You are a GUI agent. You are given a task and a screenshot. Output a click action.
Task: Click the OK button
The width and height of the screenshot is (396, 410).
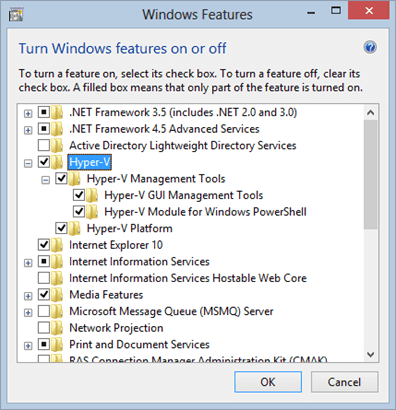click(268, 382)
